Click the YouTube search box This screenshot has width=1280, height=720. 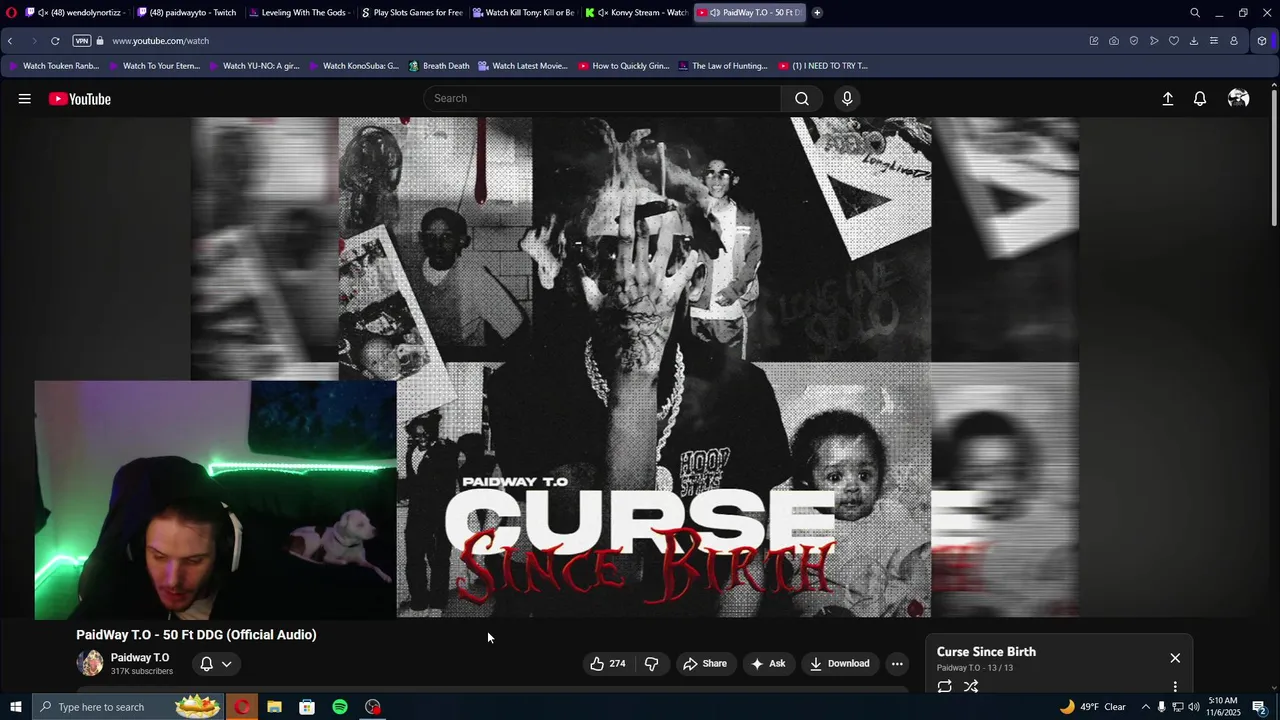pos(602,98)
